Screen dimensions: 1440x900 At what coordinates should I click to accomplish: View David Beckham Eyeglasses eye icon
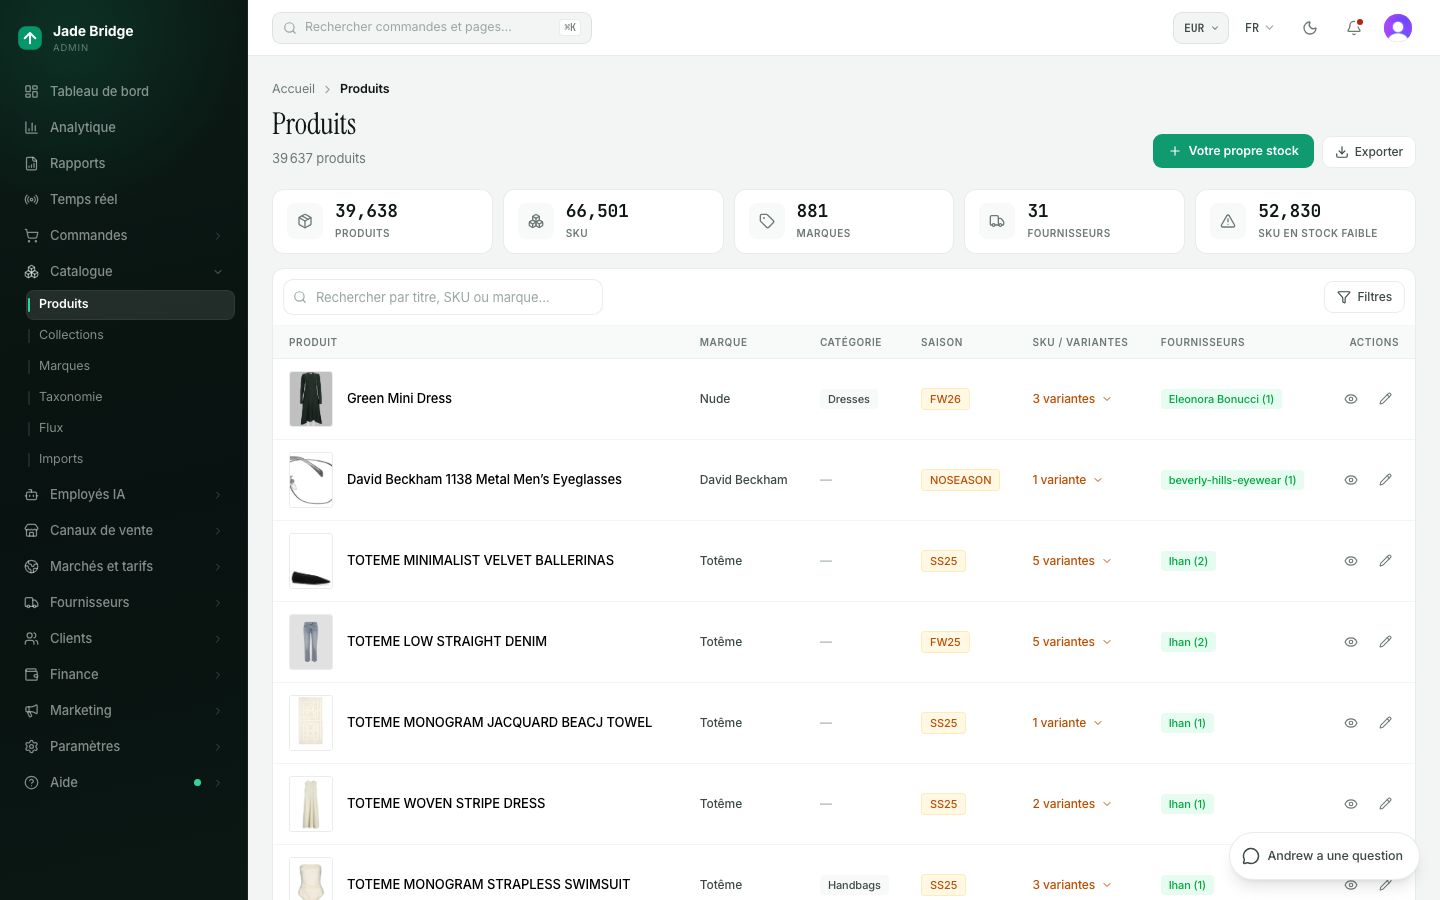(1351, 480)
